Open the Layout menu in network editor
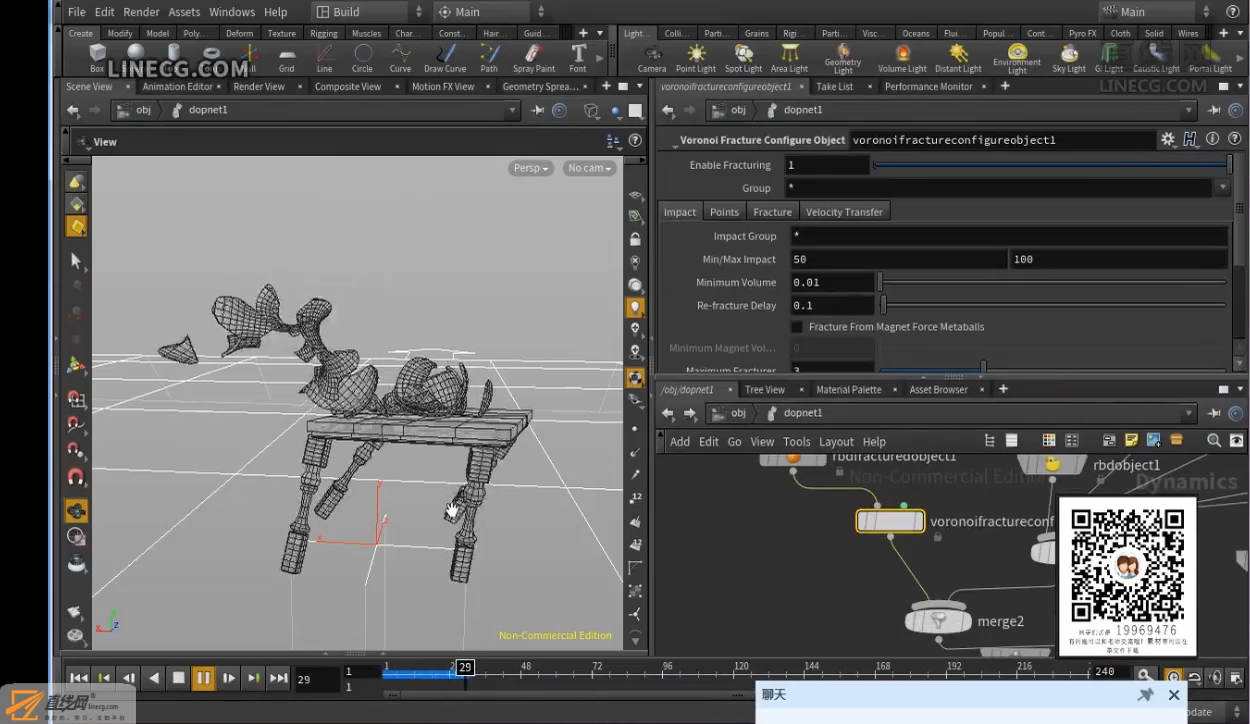1250x724 pixels. pyautogui.click(x=836, y=441)
